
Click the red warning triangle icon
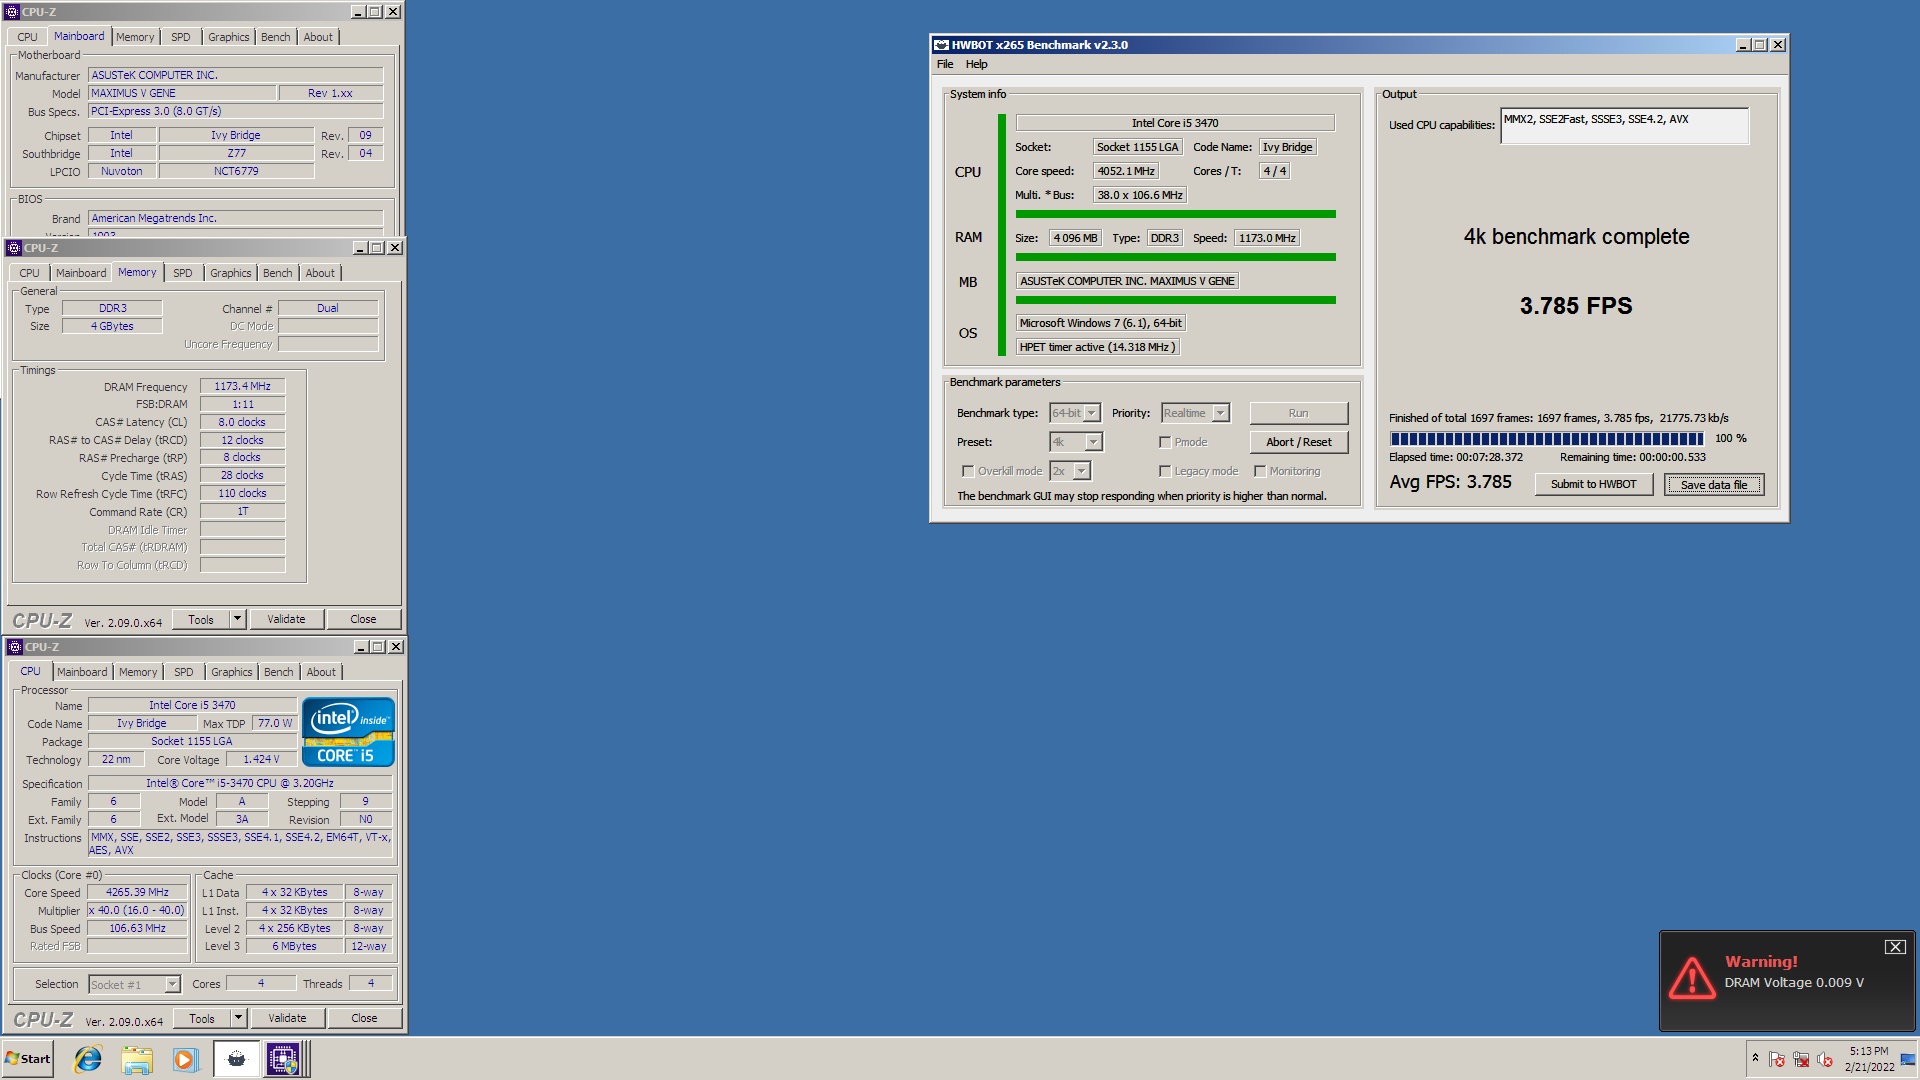[x=1692, y=978]
